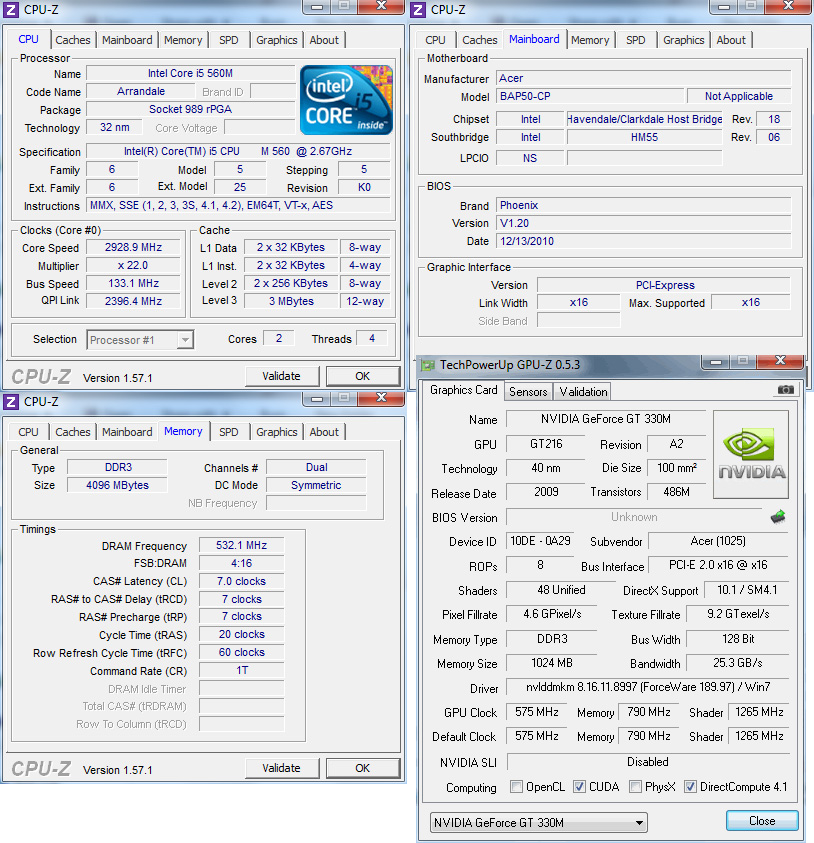Click the 60 clocks tRFC value
The height and width of the screenshot is (843, 814).
click(x=241, y=652)
